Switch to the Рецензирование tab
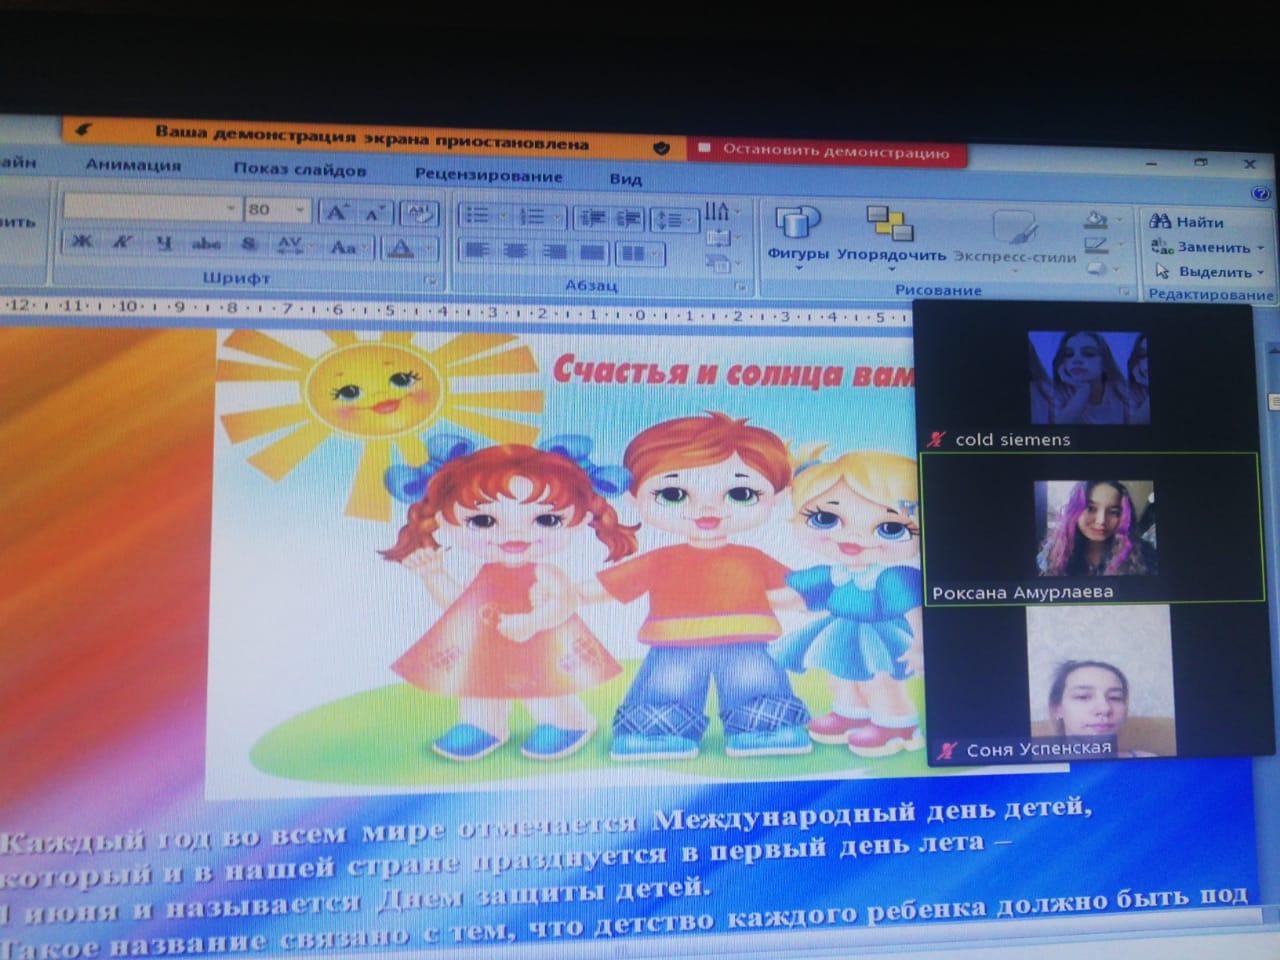The width and height of the screenshot is (1280, 960). [x=488, y=175]
